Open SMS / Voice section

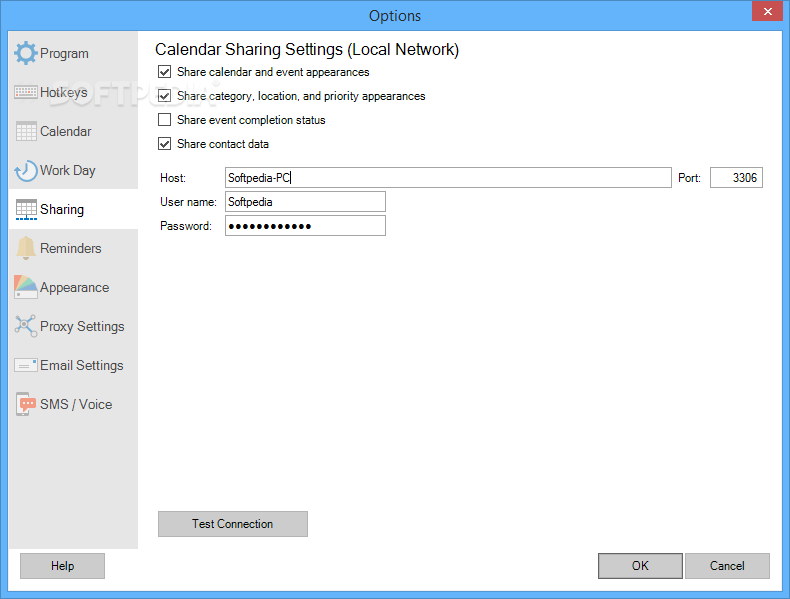coord(76,405)
